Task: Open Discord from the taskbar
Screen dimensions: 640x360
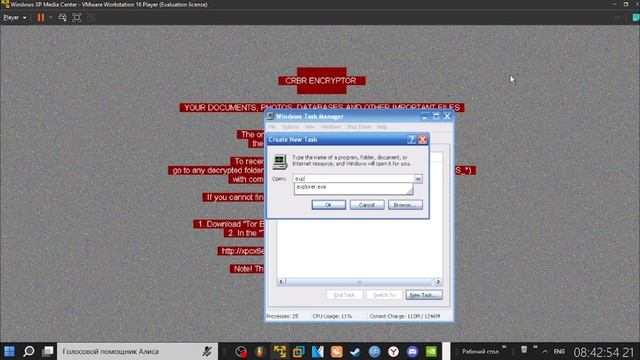Action: pyautogui.click(x=412, y=351)
